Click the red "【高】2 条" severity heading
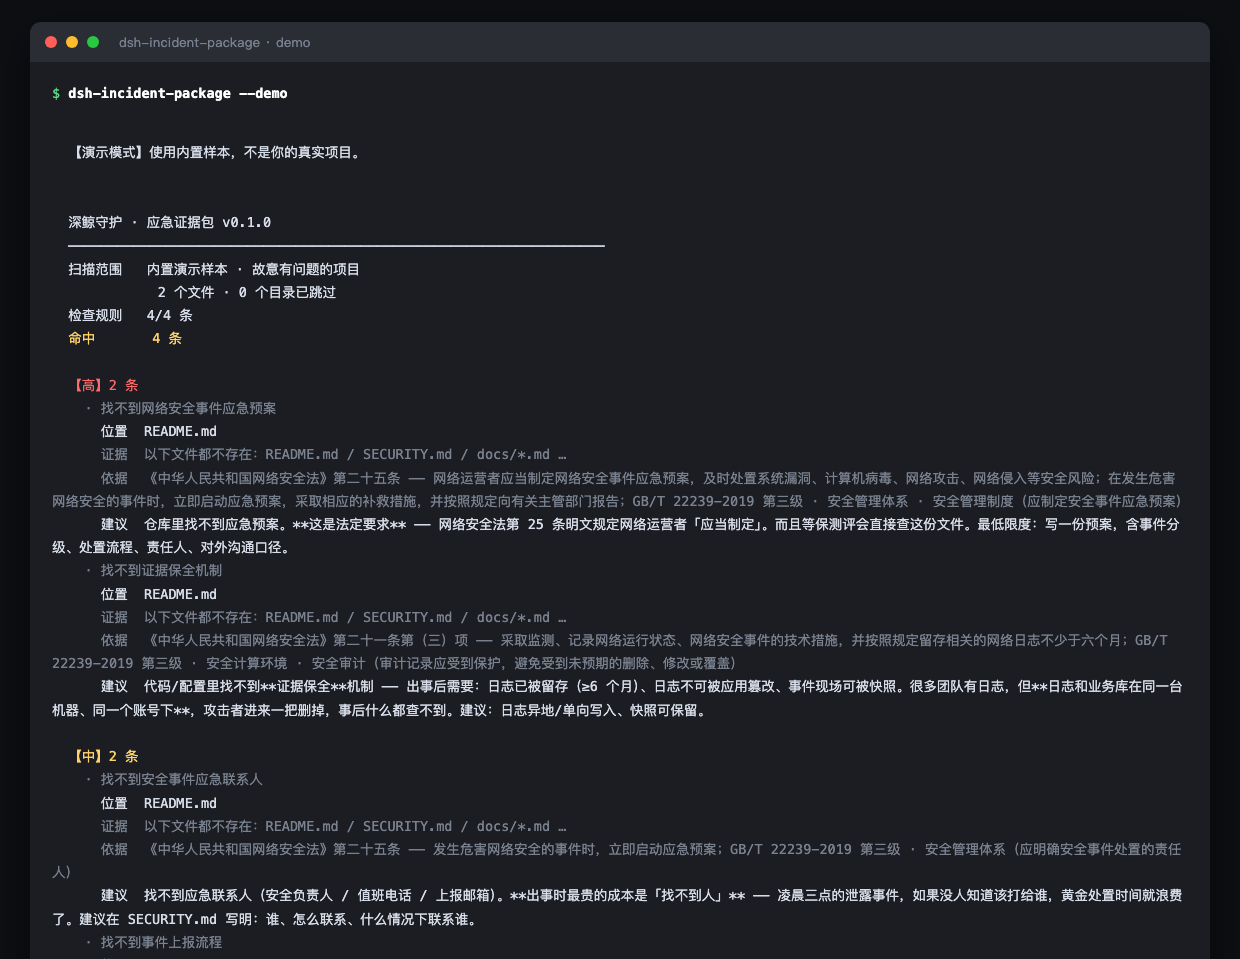The image size is (1240, 959). (x=104, y=385)
